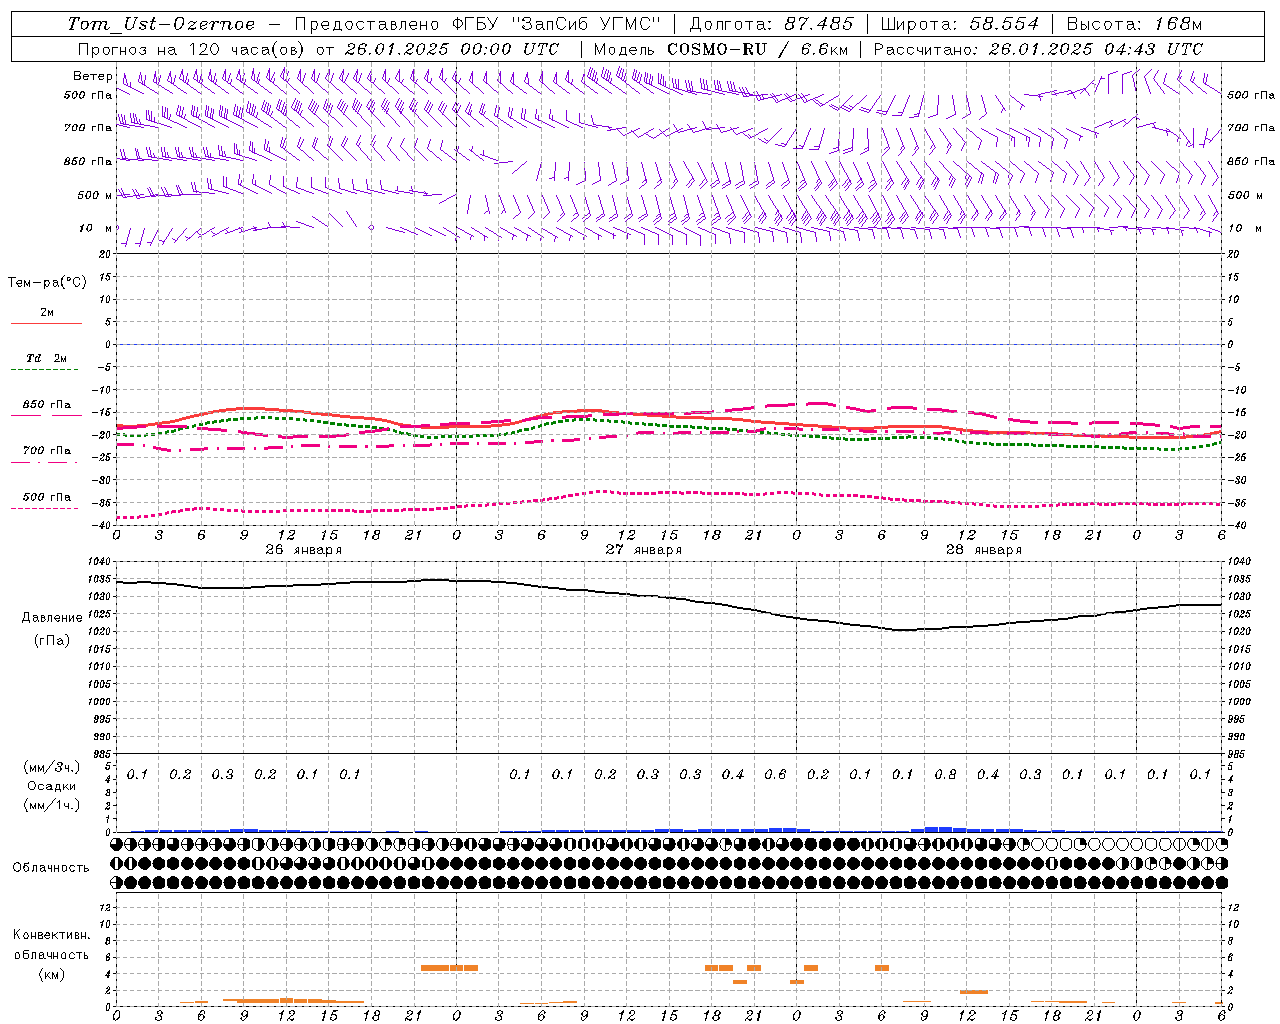Click the model label COSMO-RU / 6.6км
1280x1024 pixels.
[x=757, y=49]
